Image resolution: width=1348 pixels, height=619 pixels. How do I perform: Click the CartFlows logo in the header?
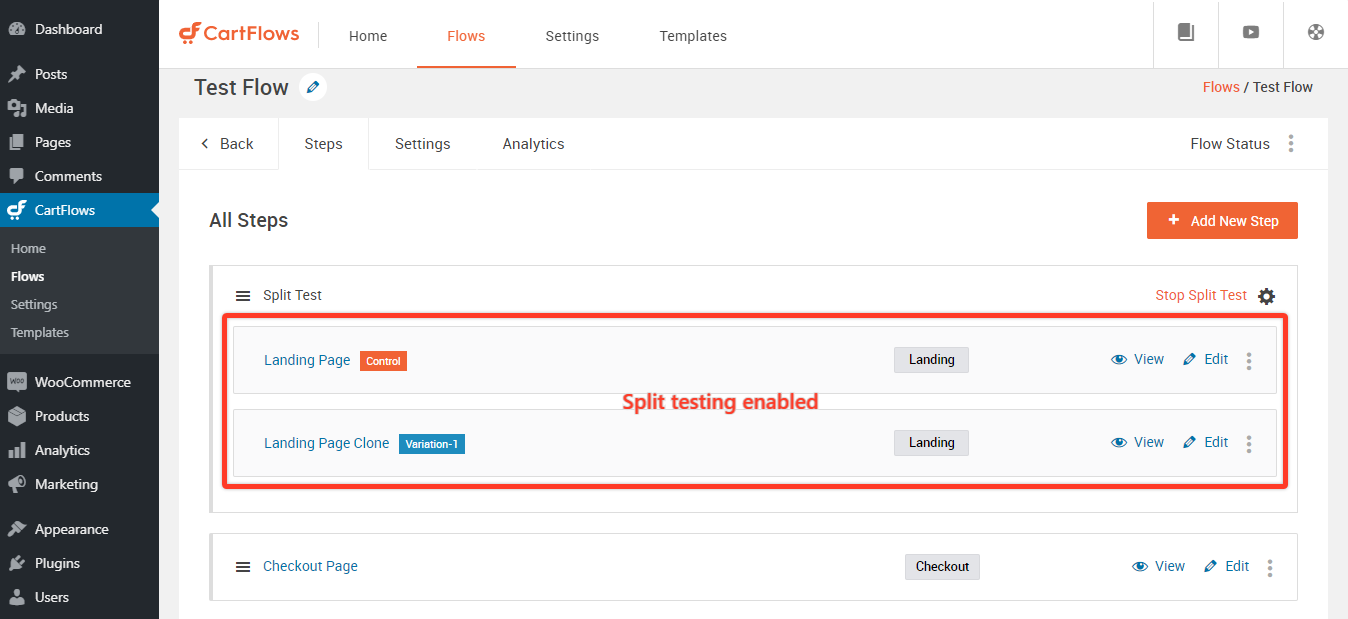[x=239, y=33]
